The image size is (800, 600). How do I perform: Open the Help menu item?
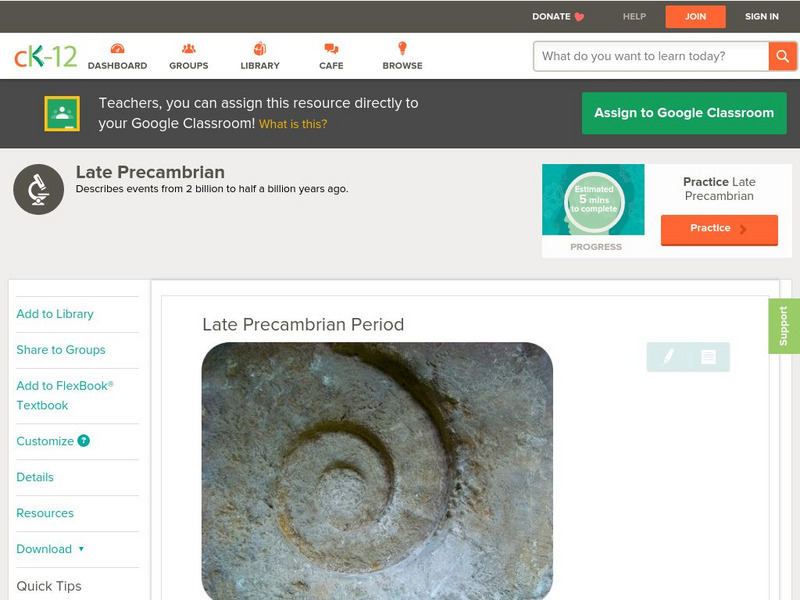coord(634,16)
